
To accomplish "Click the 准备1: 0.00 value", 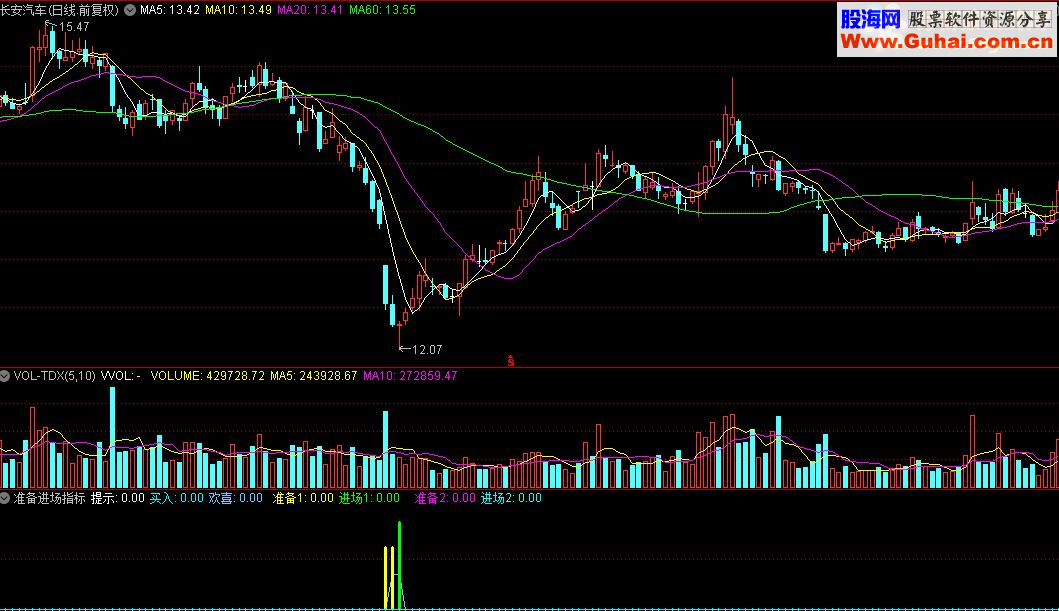I will pyautogui.click(x=303, y=498).
